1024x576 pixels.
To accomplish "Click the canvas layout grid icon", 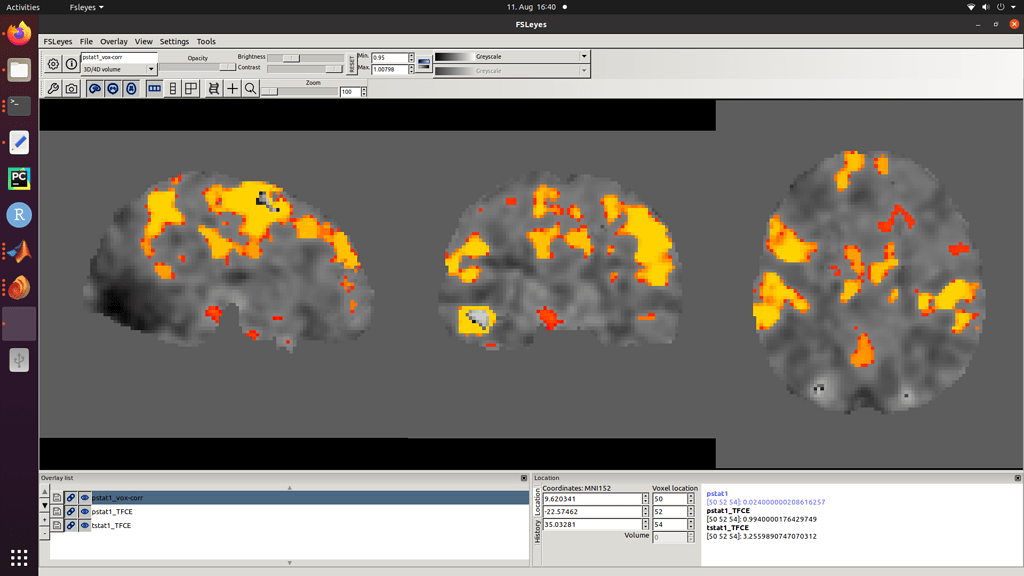I will [189, 88].
